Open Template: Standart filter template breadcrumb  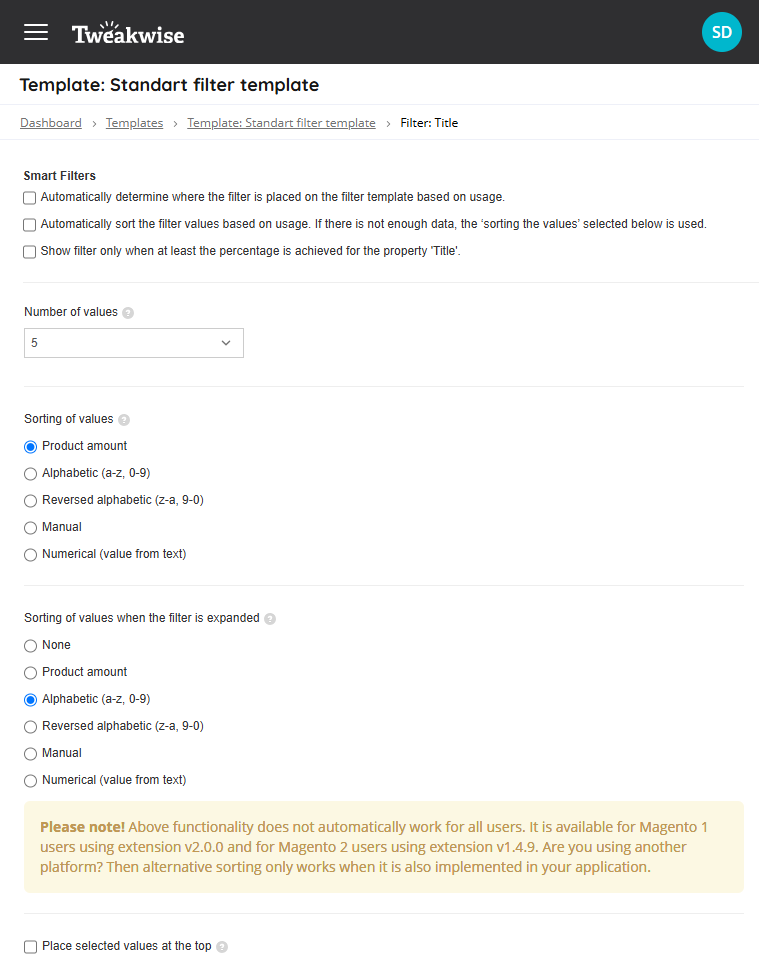click(281, 123)
